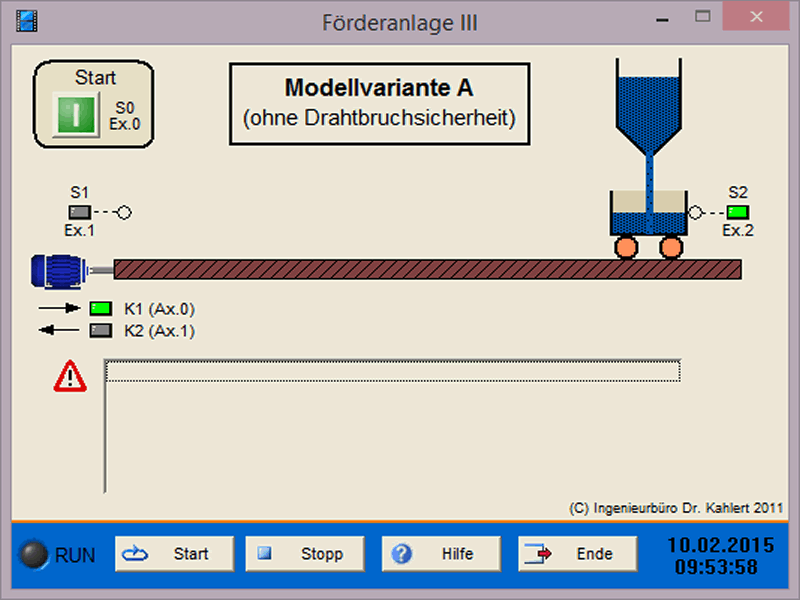The height and width of the screenshot is (600, 800).
Task: Click the date and time display
Action: click(720, 556)
